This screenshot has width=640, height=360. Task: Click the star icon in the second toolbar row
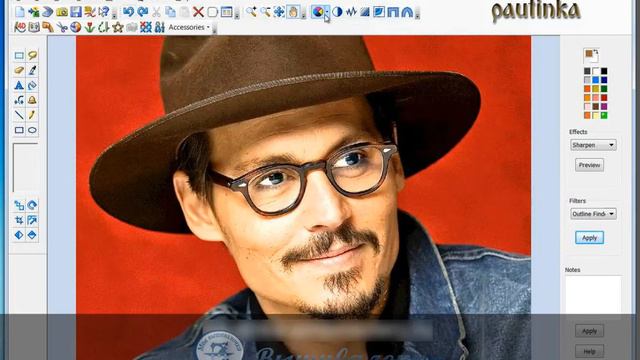click(118, 27)
